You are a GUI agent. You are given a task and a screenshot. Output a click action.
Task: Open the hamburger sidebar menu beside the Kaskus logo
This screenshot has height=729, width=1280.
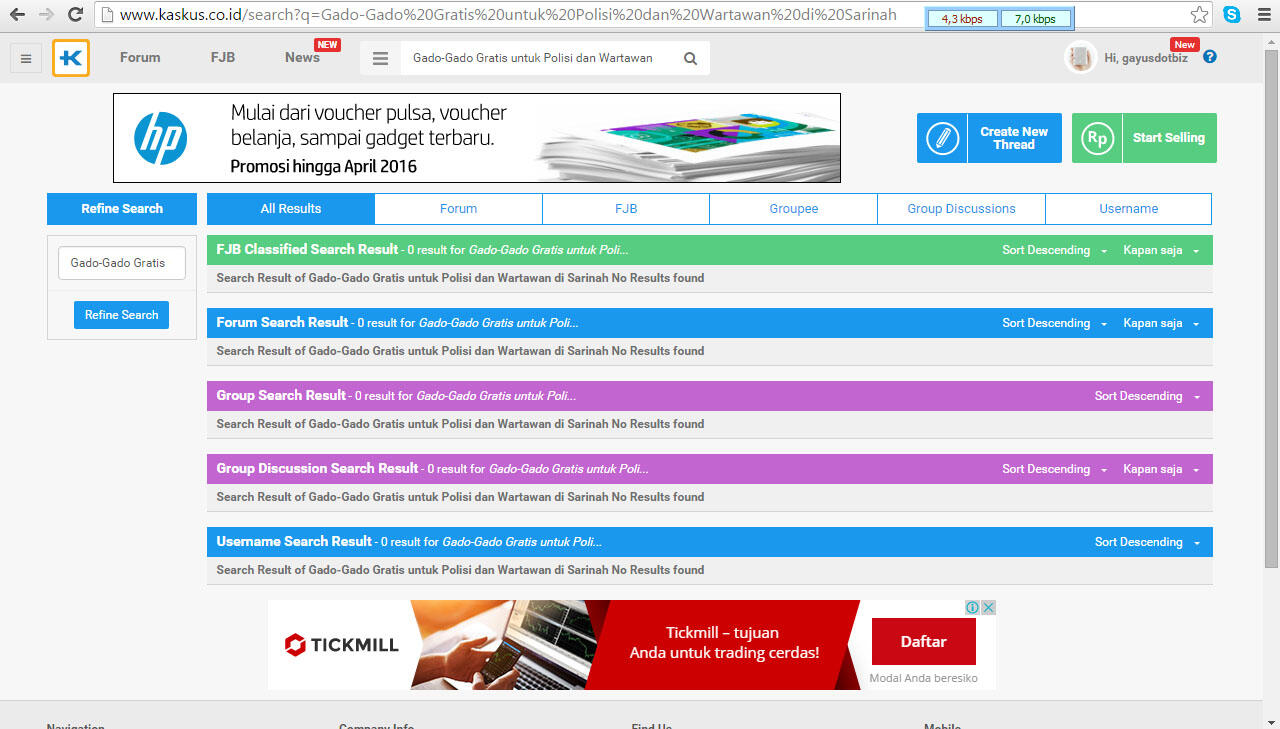click(25, 59)
